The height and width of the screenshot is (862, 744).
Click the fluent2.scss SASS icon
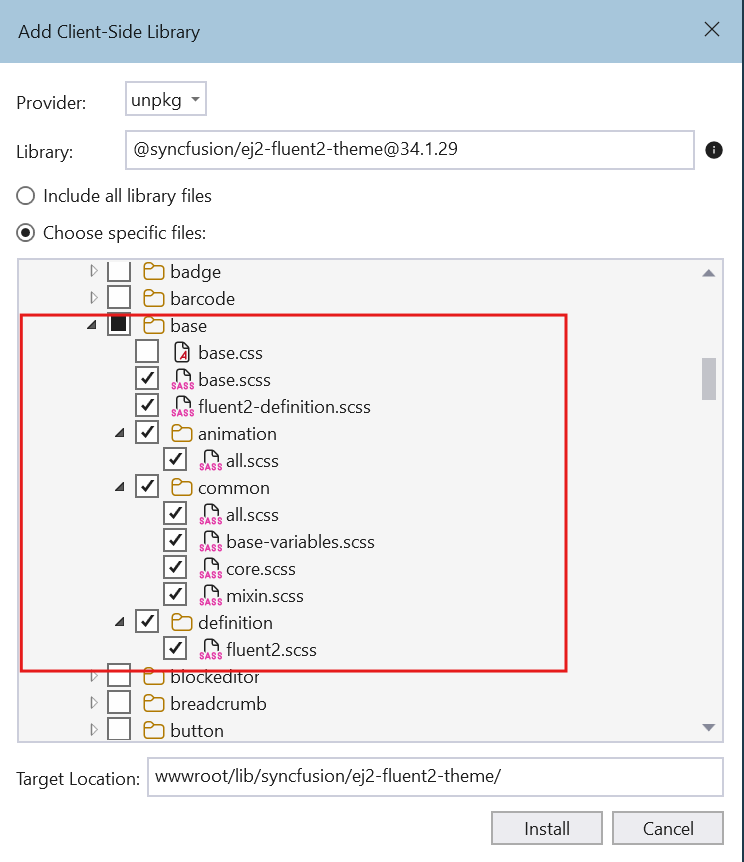pos(211,649)
